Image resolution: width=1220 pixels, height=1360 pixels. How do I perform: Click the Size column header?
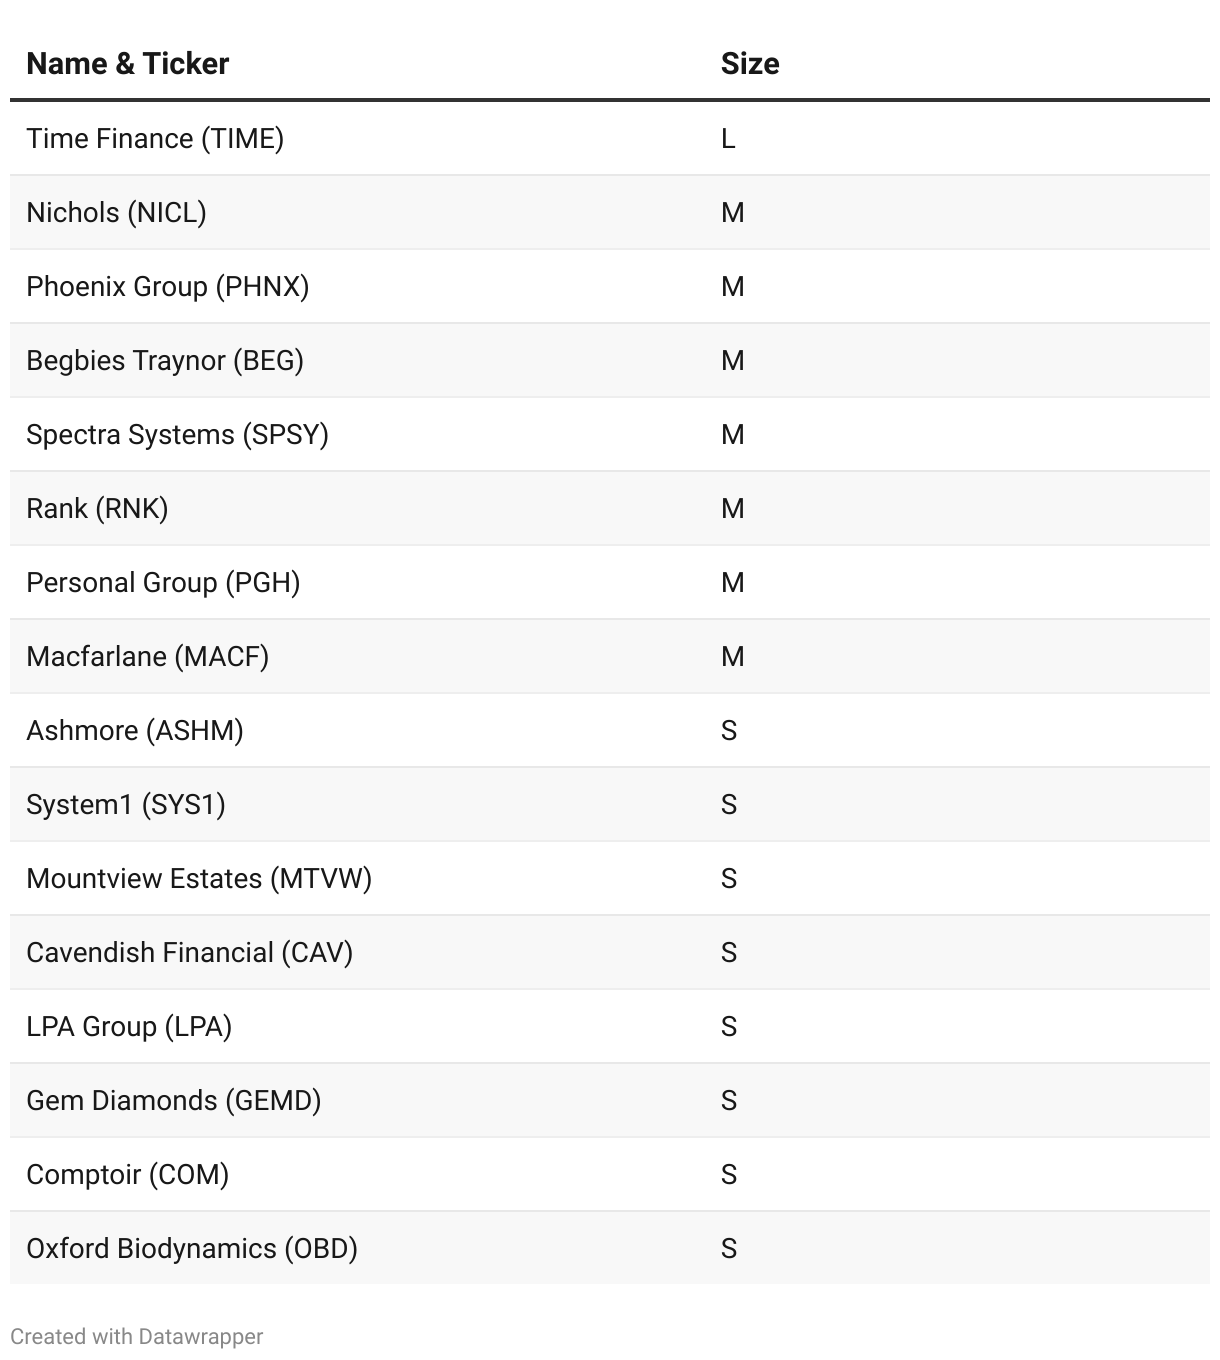tap(750, 64)
